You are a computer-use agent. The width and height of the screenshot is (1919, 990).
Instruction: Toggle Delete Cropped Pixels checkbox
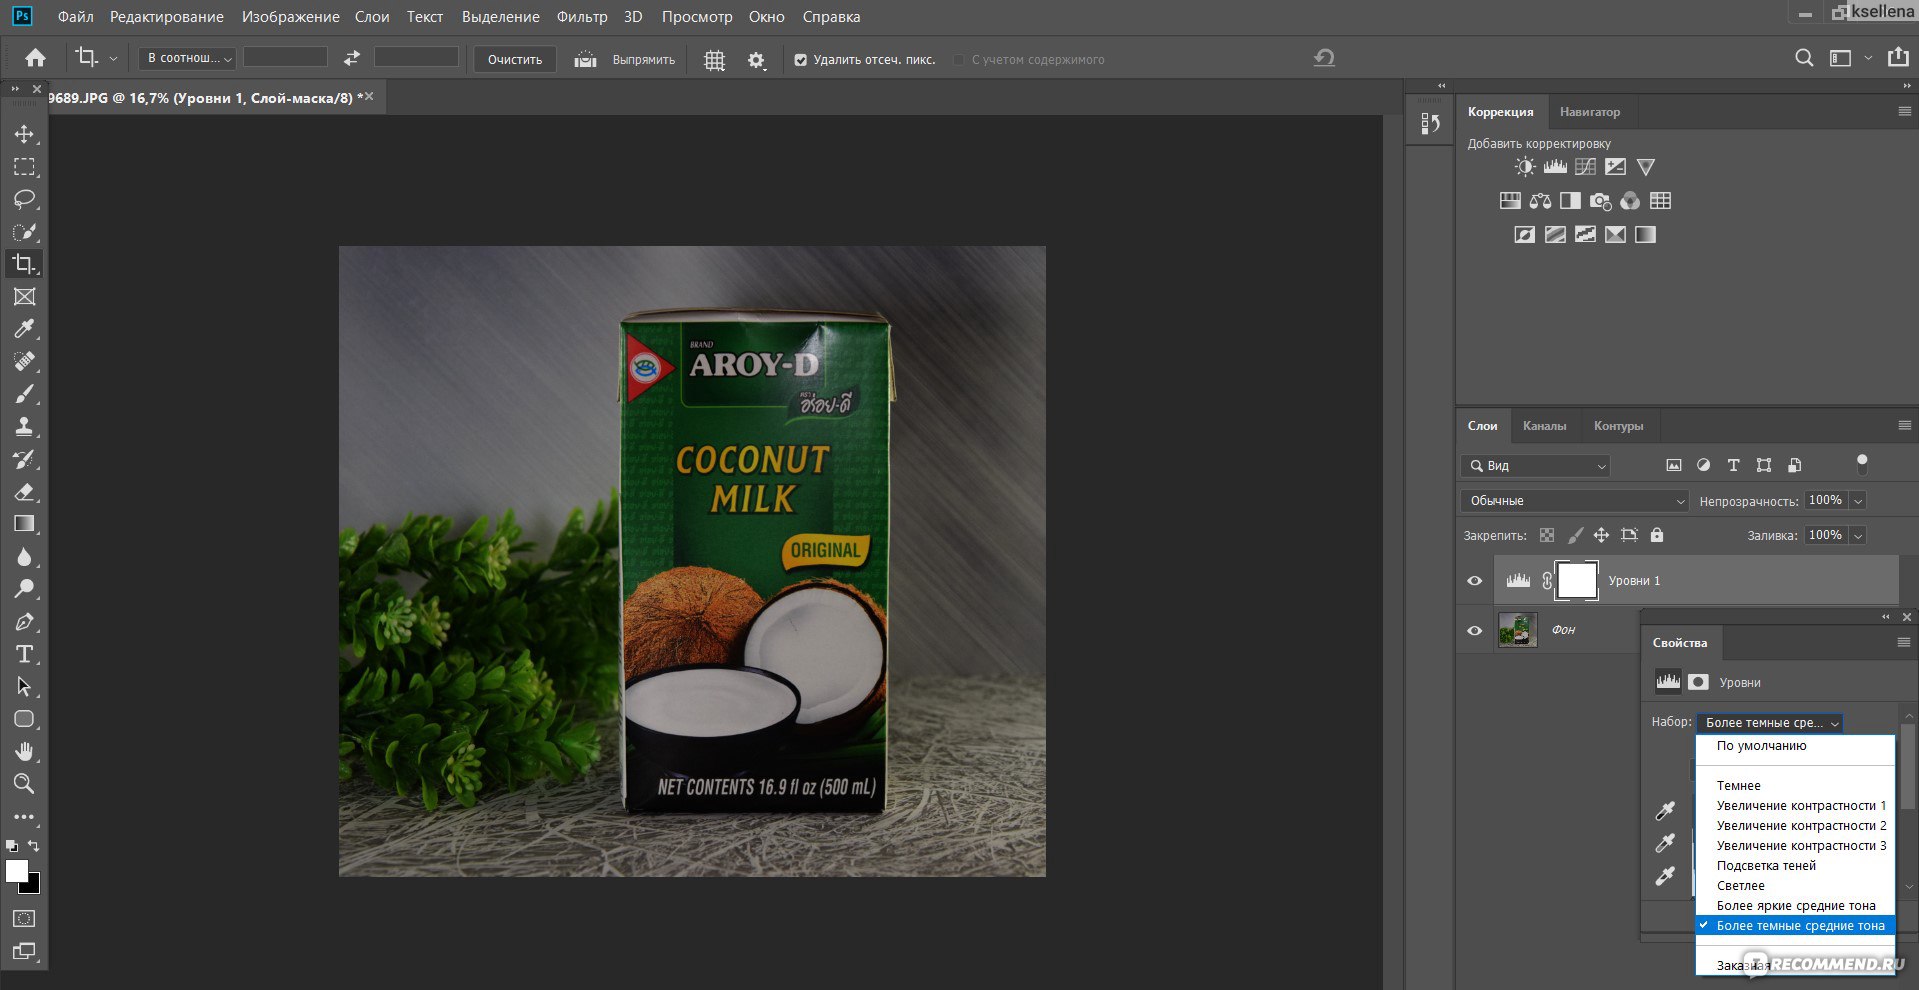800,60
